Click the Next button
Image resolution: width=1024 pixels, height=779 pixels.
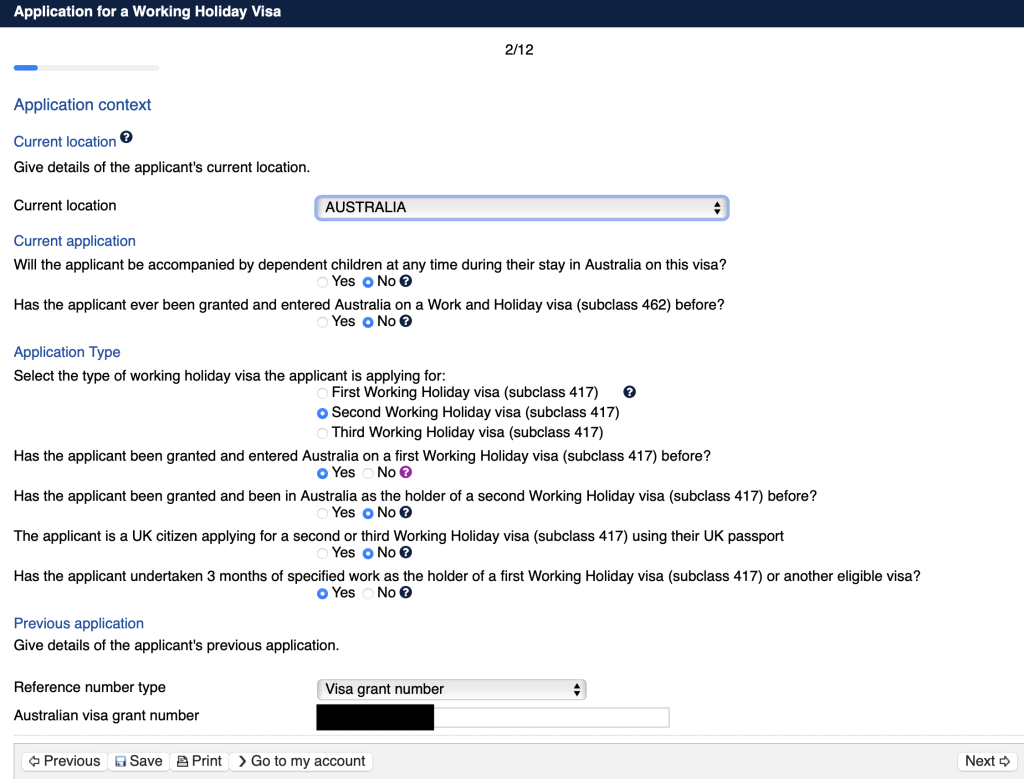[987, 761]
